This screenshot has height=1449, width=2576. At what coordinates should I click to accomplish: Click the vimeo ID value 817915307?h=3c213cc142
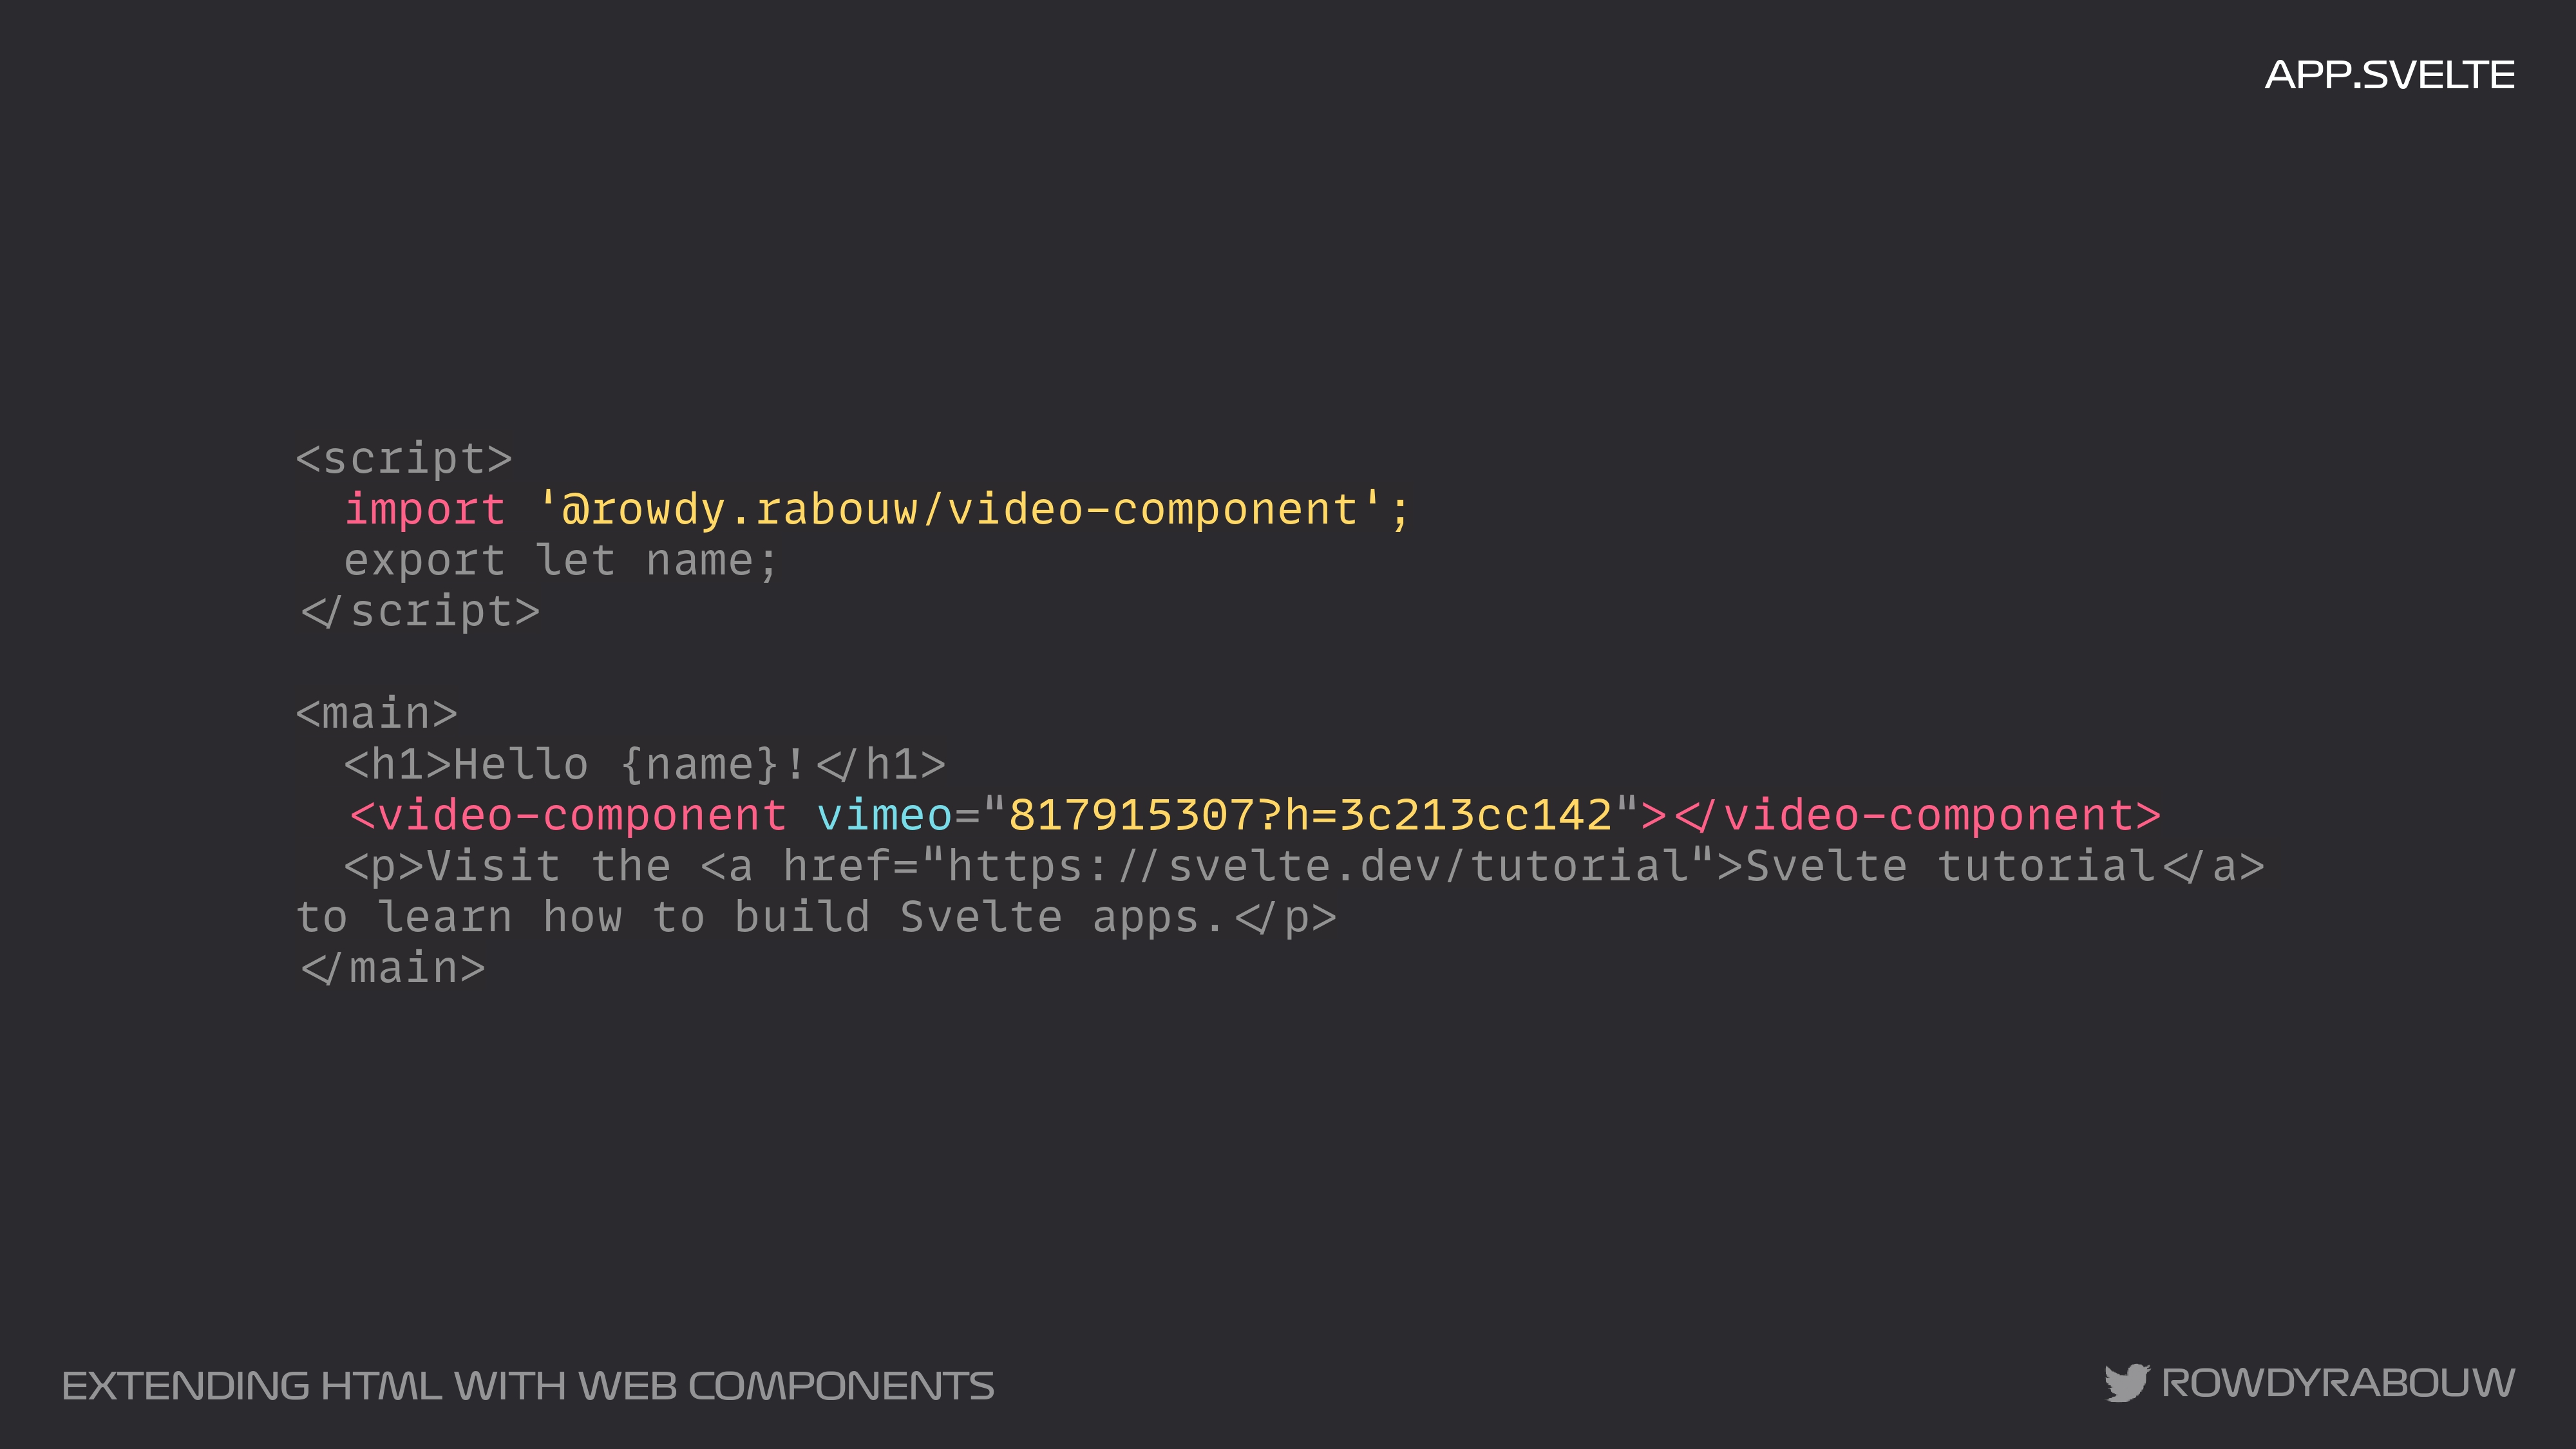coord(1310,816)
